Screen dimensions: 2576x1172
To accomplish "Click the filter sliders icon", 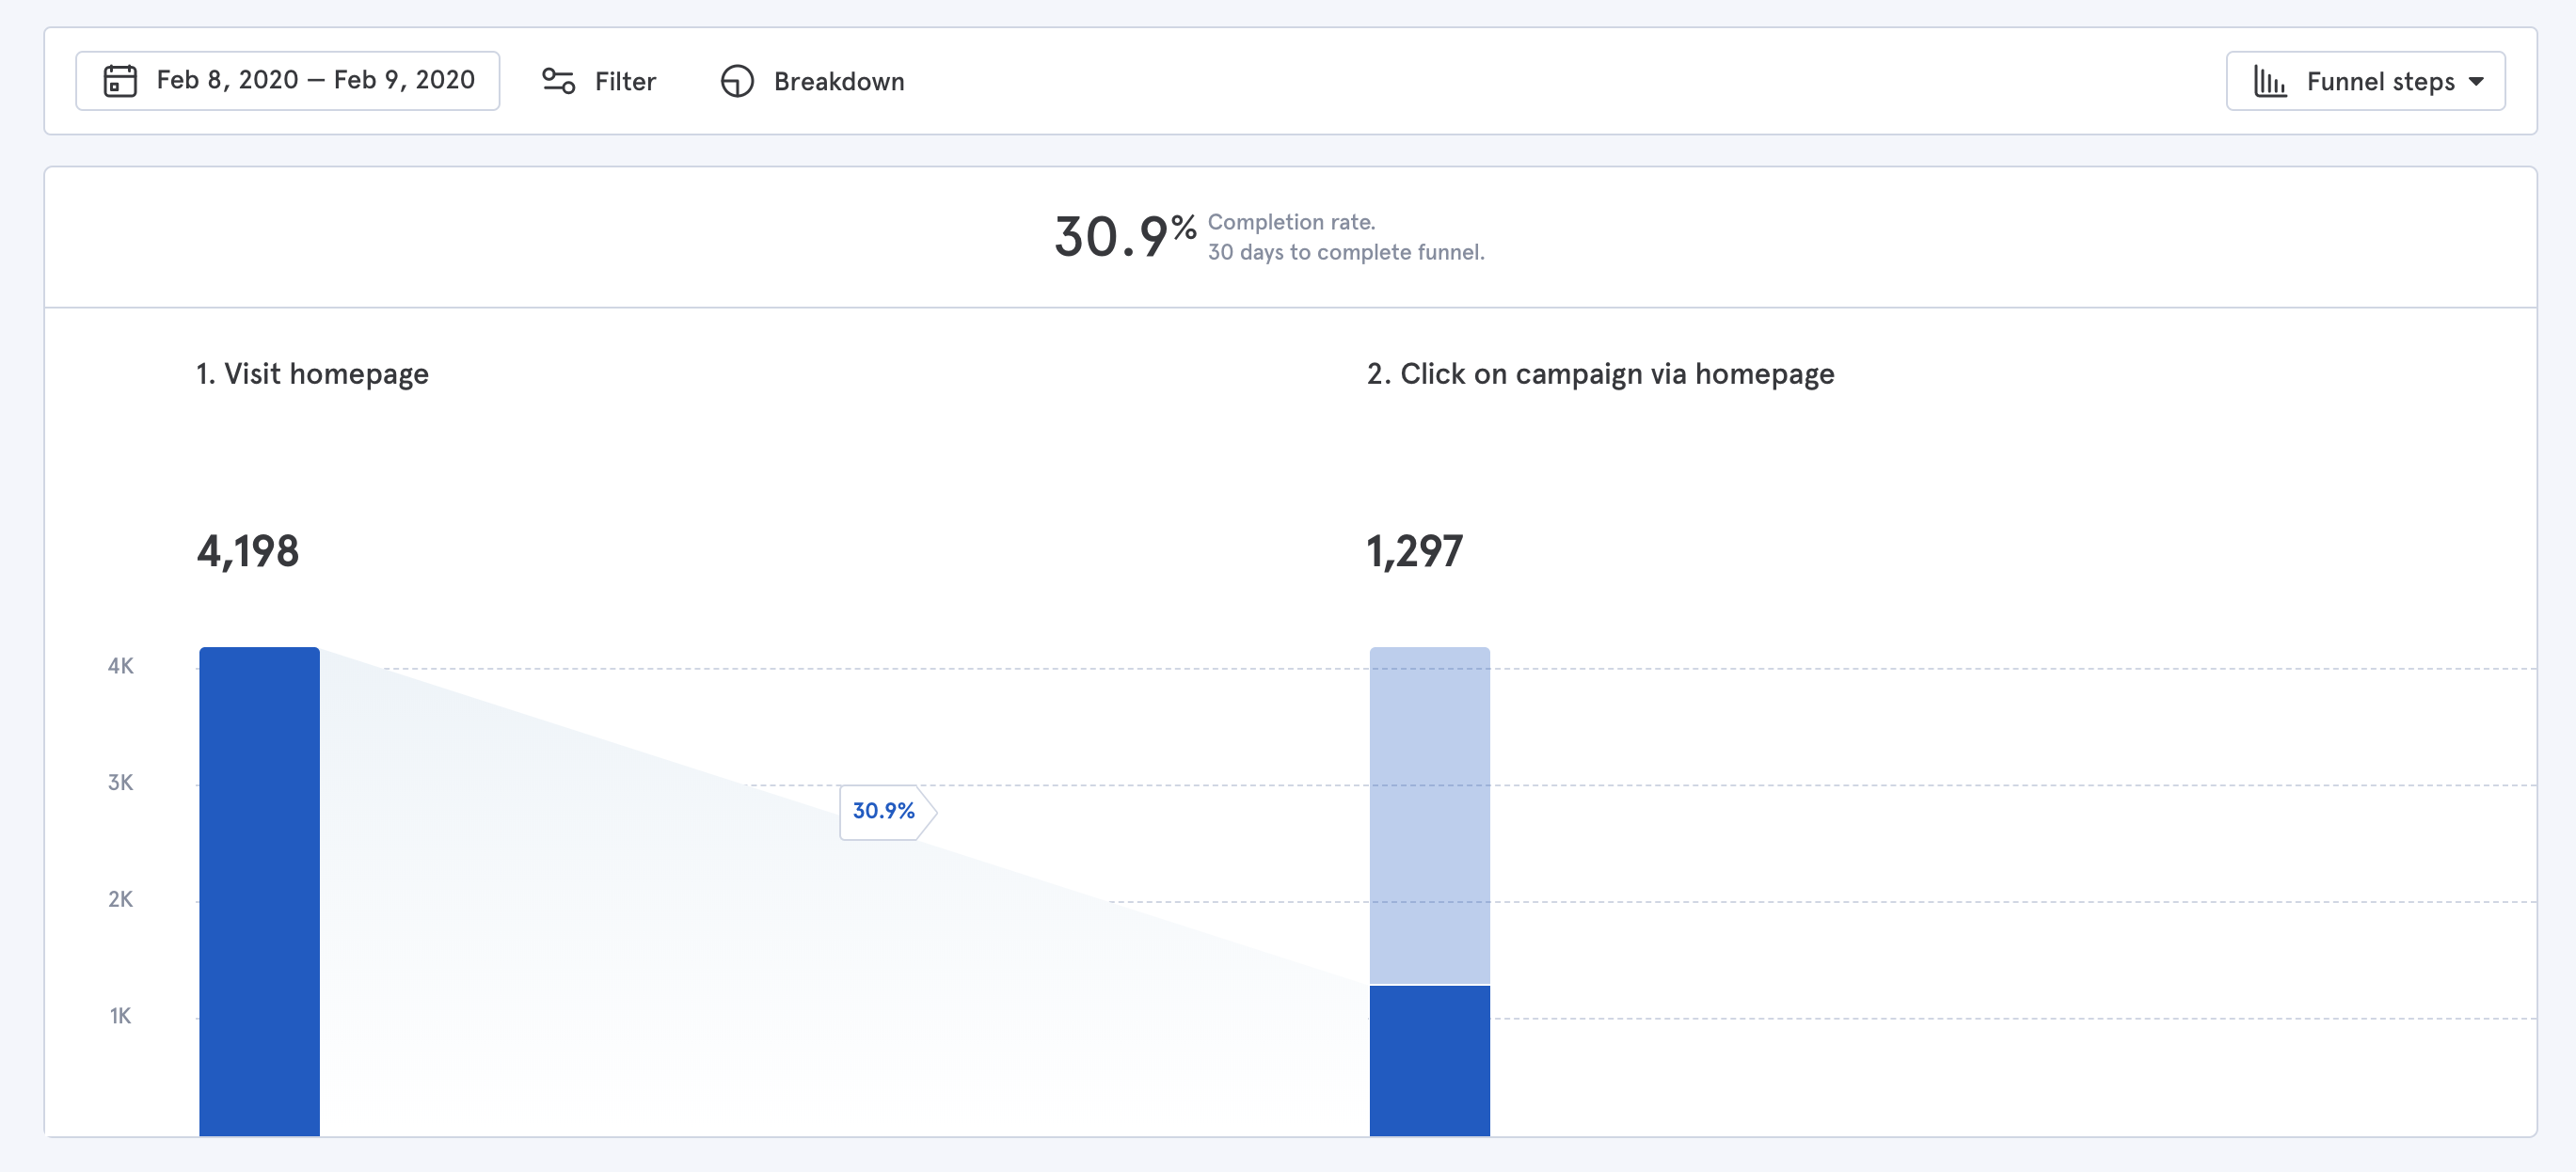I will click(558, 81).
